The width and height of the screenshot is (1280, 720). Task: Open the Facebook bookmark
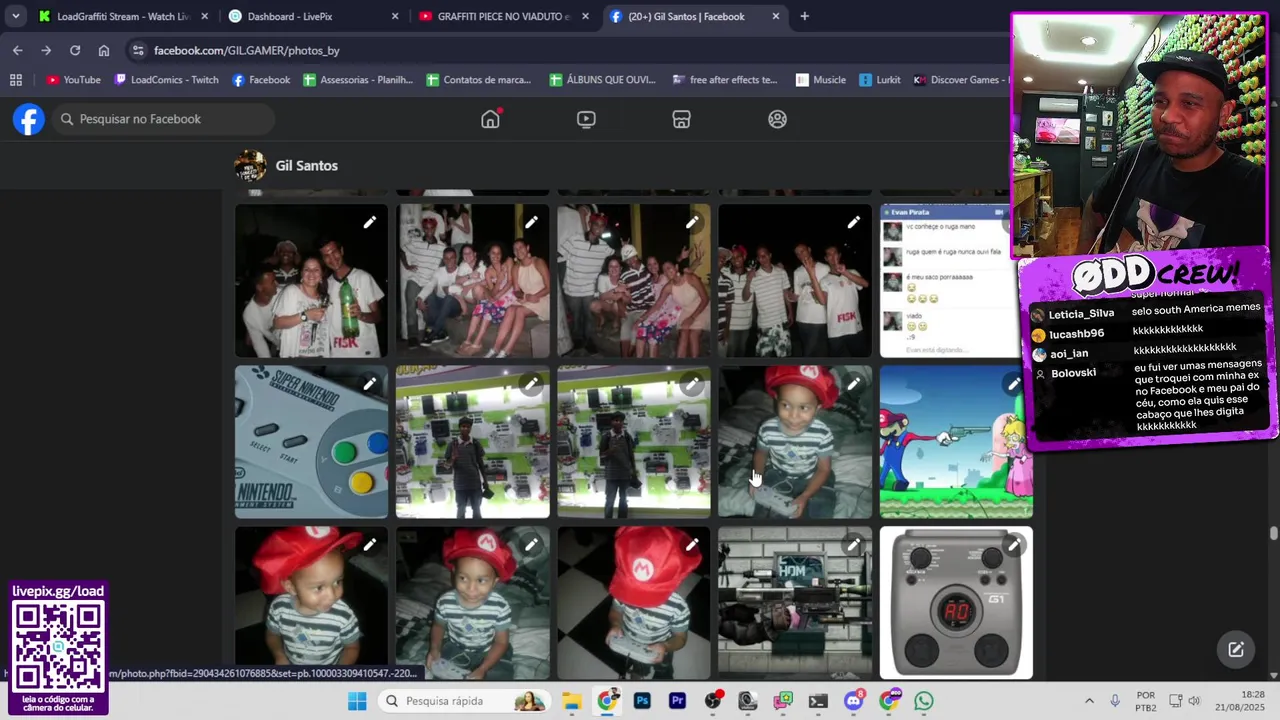point(260,80)
